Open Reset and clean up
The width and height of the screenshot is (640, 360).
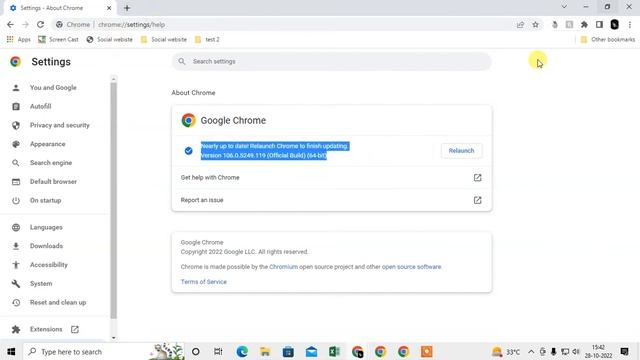tap(58, 302)
